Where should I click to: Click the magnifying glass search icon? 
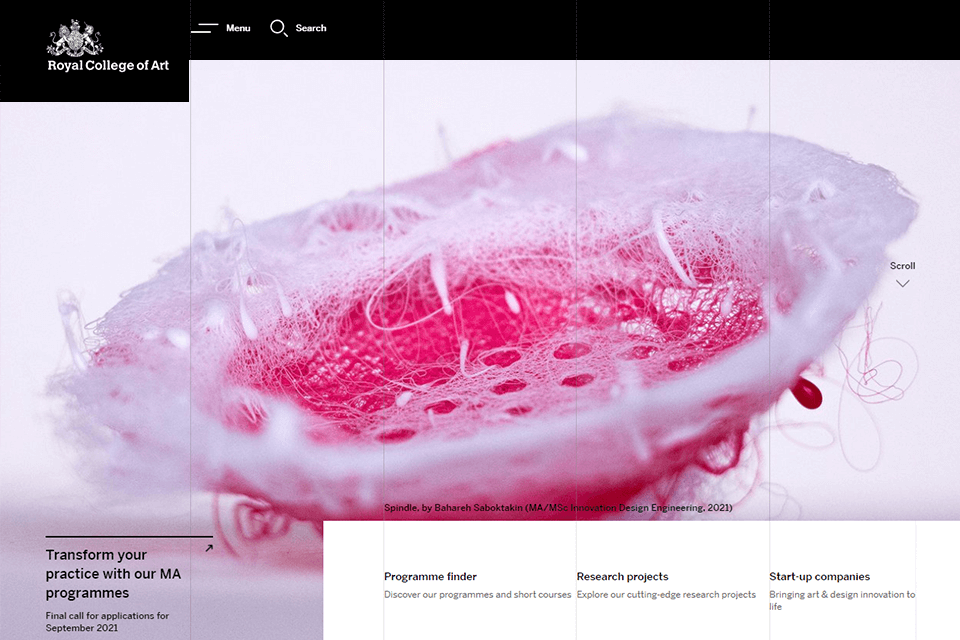pos(279,28)
